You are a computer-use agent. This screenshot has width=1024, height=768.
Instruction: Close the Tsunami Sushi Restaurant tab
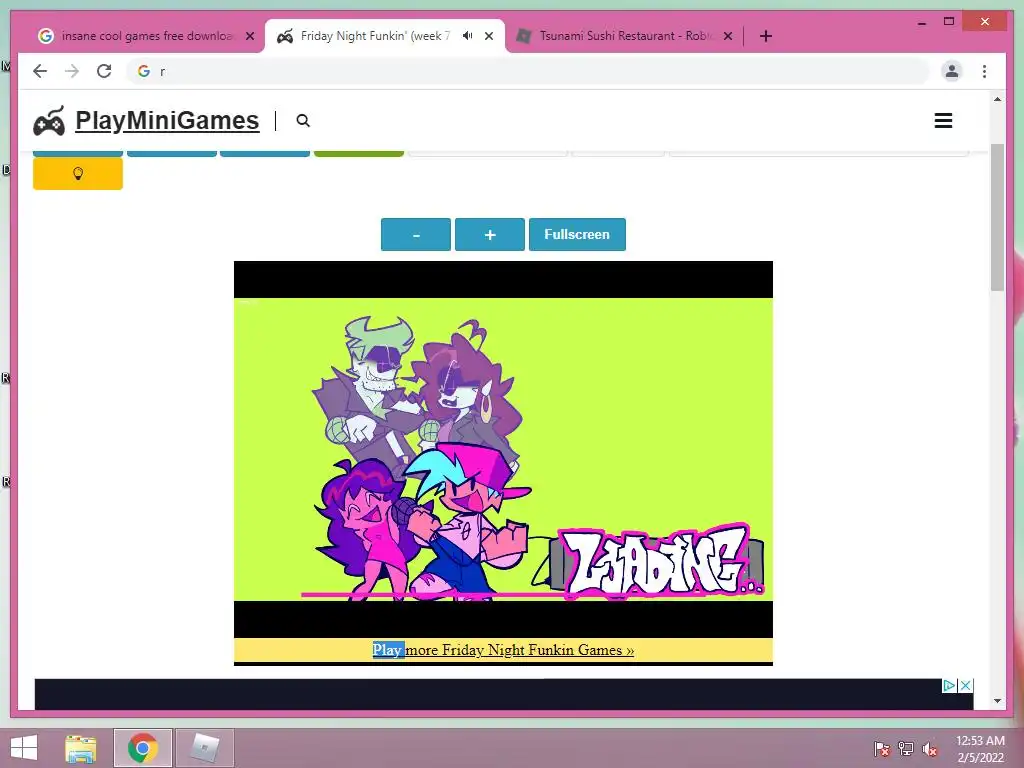click(728, 37)
